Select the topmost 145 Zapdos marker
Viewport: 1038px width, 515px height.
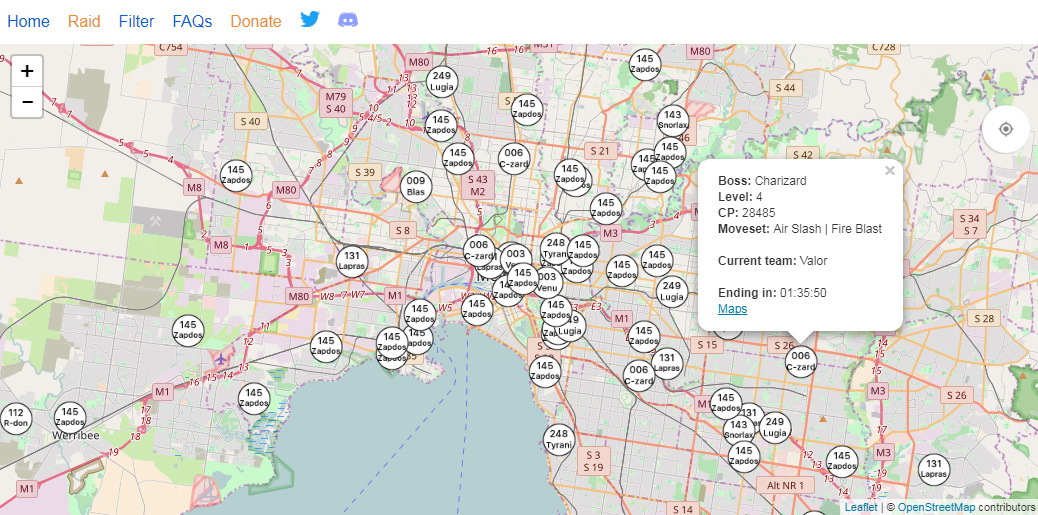(x=645, y=64)
